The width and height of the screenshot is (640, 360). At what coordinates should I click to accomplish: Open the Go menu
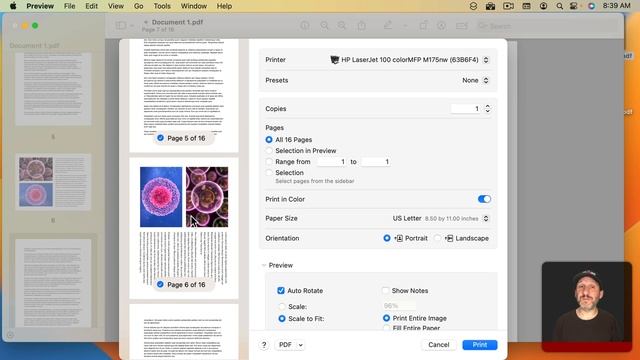(x=139, y=6)
